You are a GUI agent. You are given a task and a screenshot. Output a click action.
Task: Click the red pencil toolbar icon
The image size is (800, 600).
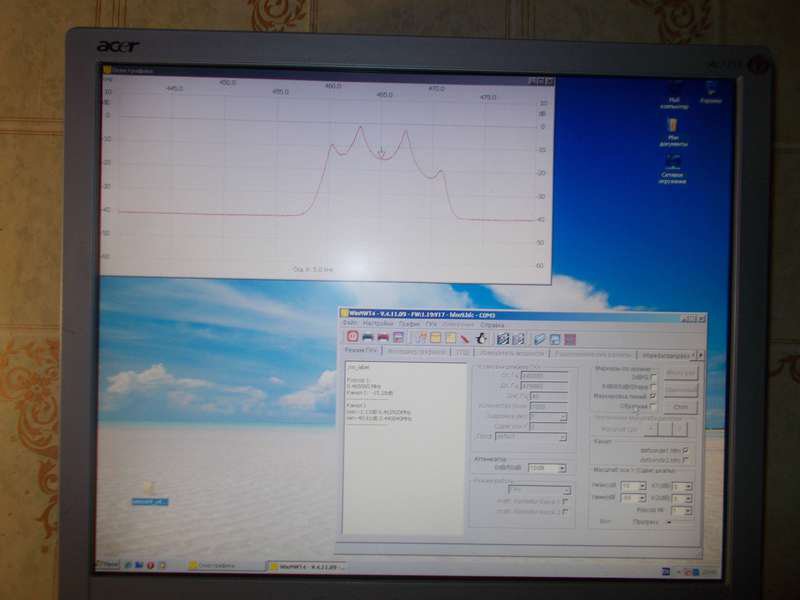pos(465,338)
